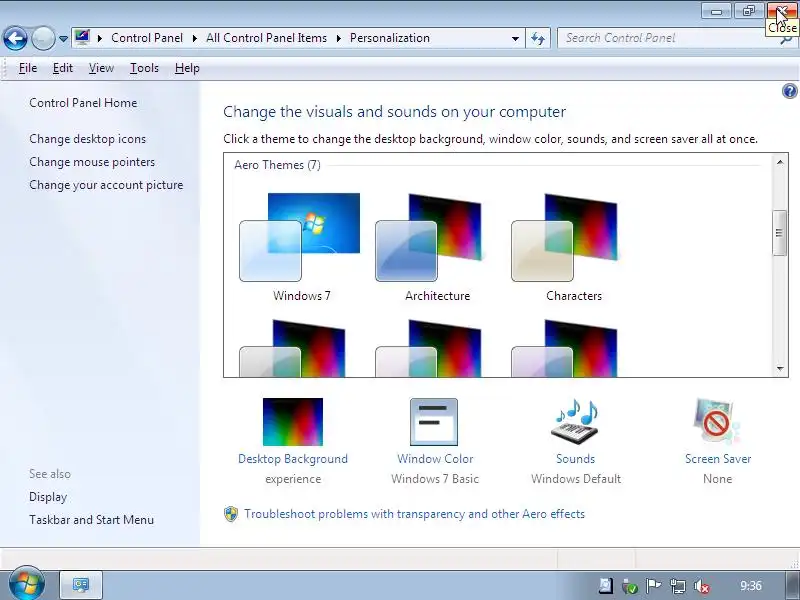Expand arrow after All Control Panel Items
This screenshot has height=600, width=800.
click(339, 38)
